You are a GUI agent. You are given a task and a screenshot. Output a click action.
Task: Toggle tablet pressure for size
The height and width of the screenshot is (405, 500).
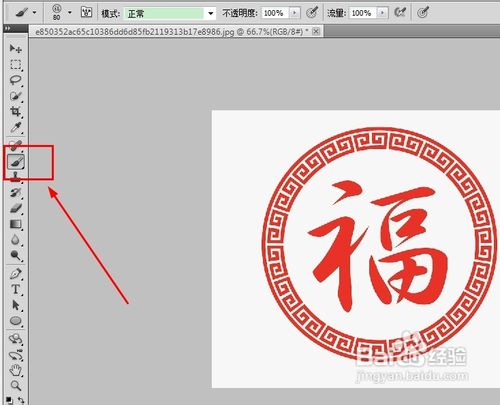[423, 13]
